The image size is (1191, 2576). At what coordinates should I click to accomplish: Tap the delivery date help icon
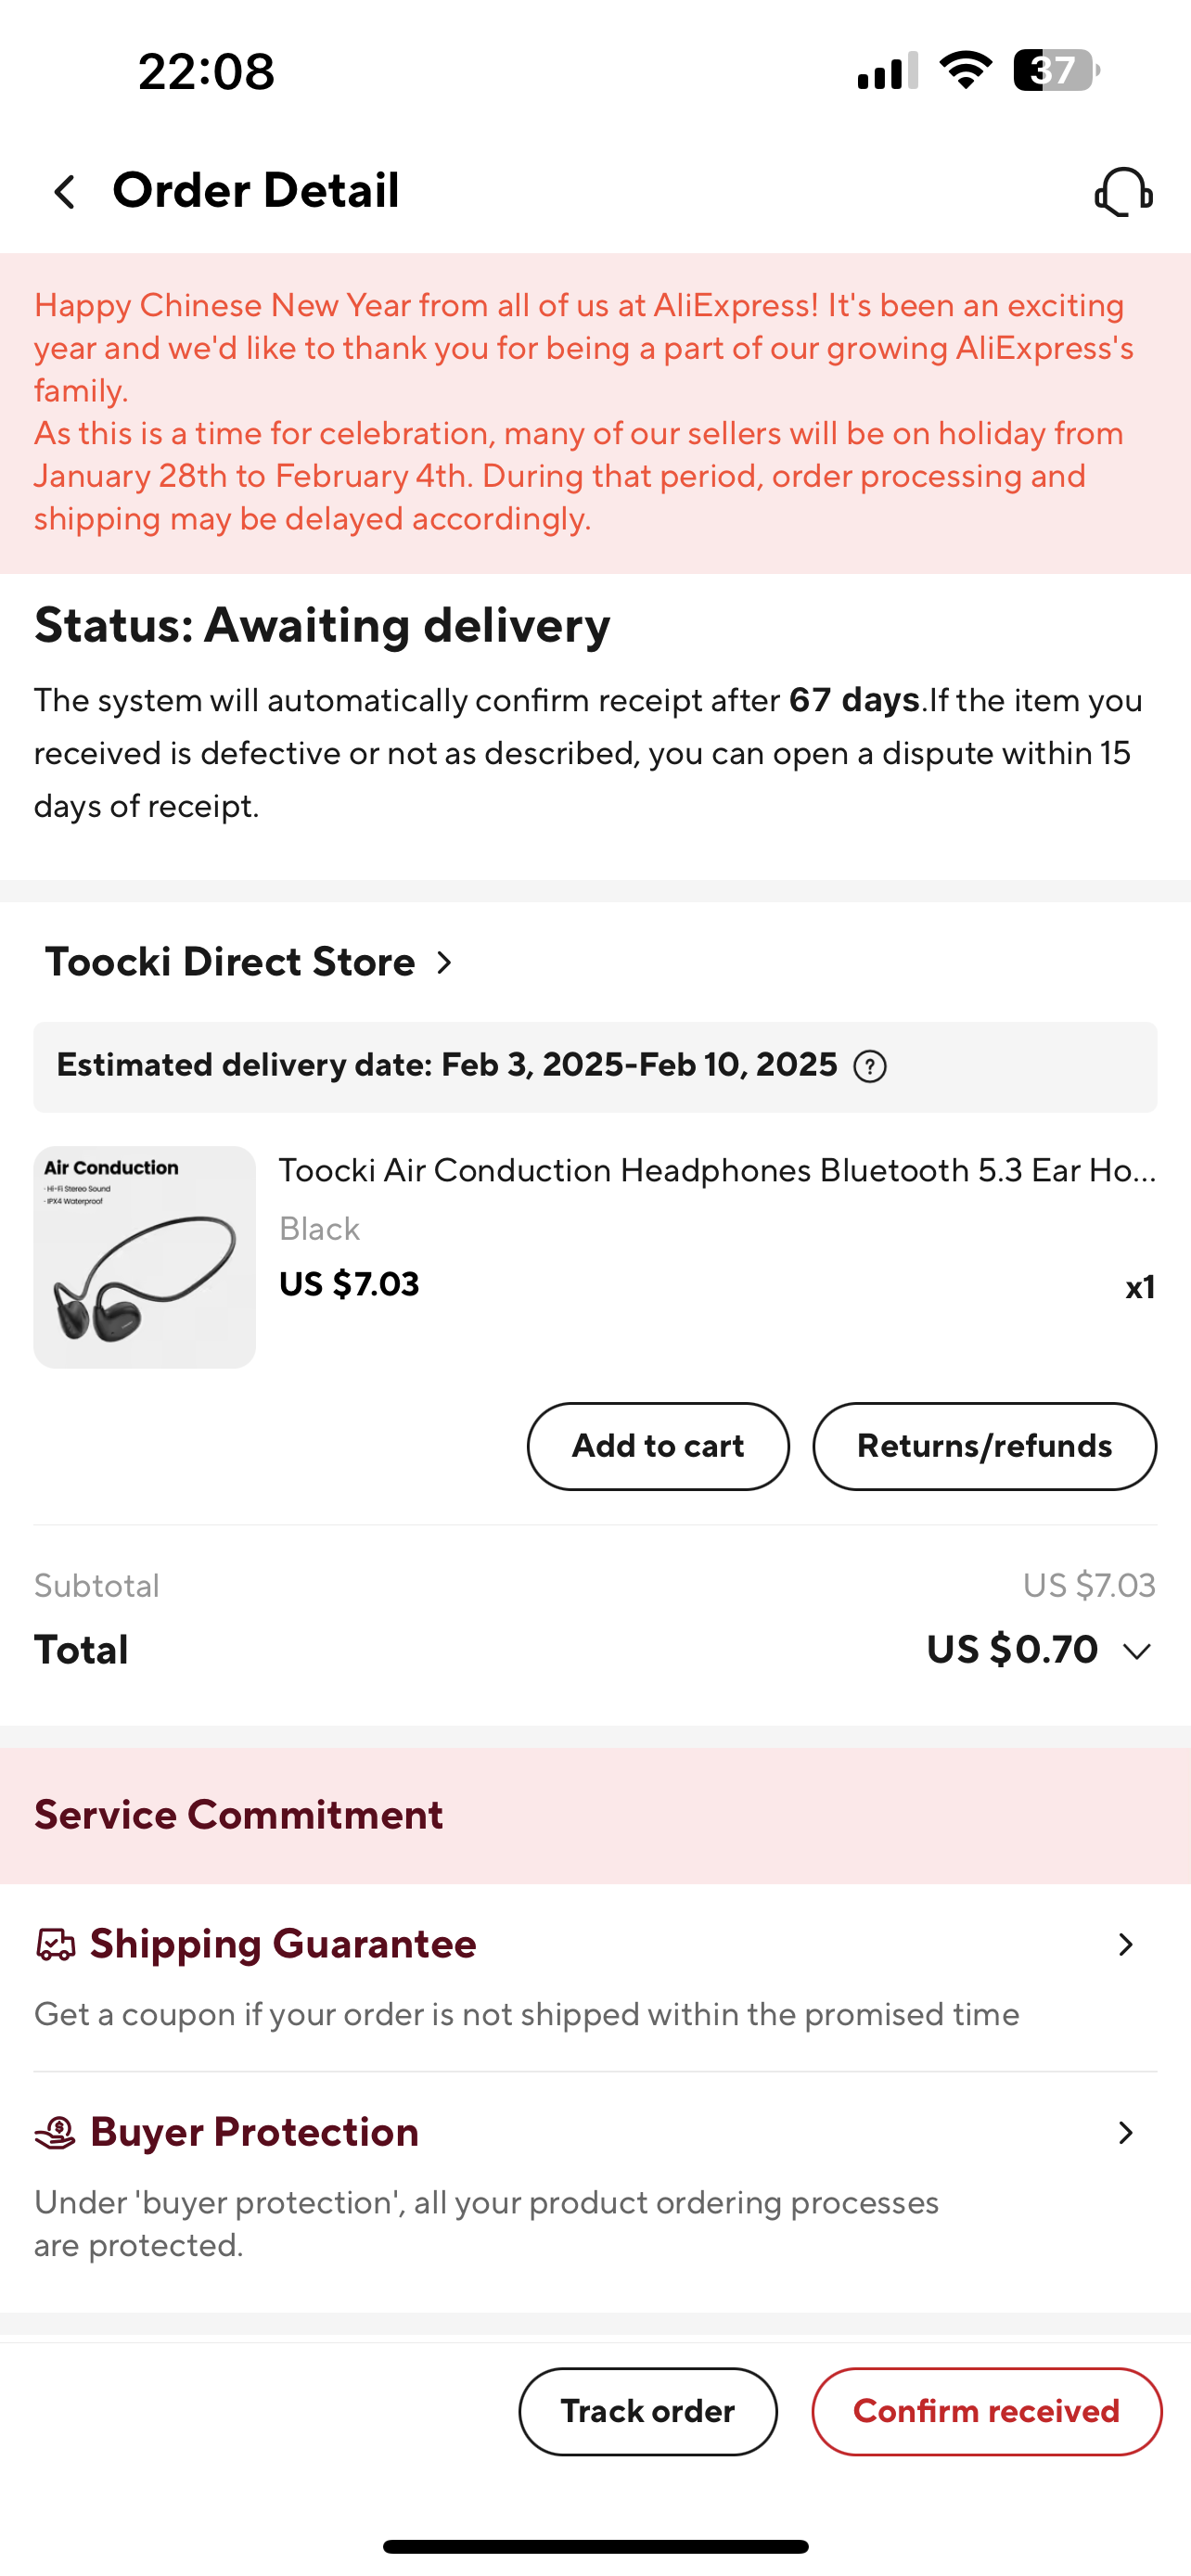click(870, 1067)
